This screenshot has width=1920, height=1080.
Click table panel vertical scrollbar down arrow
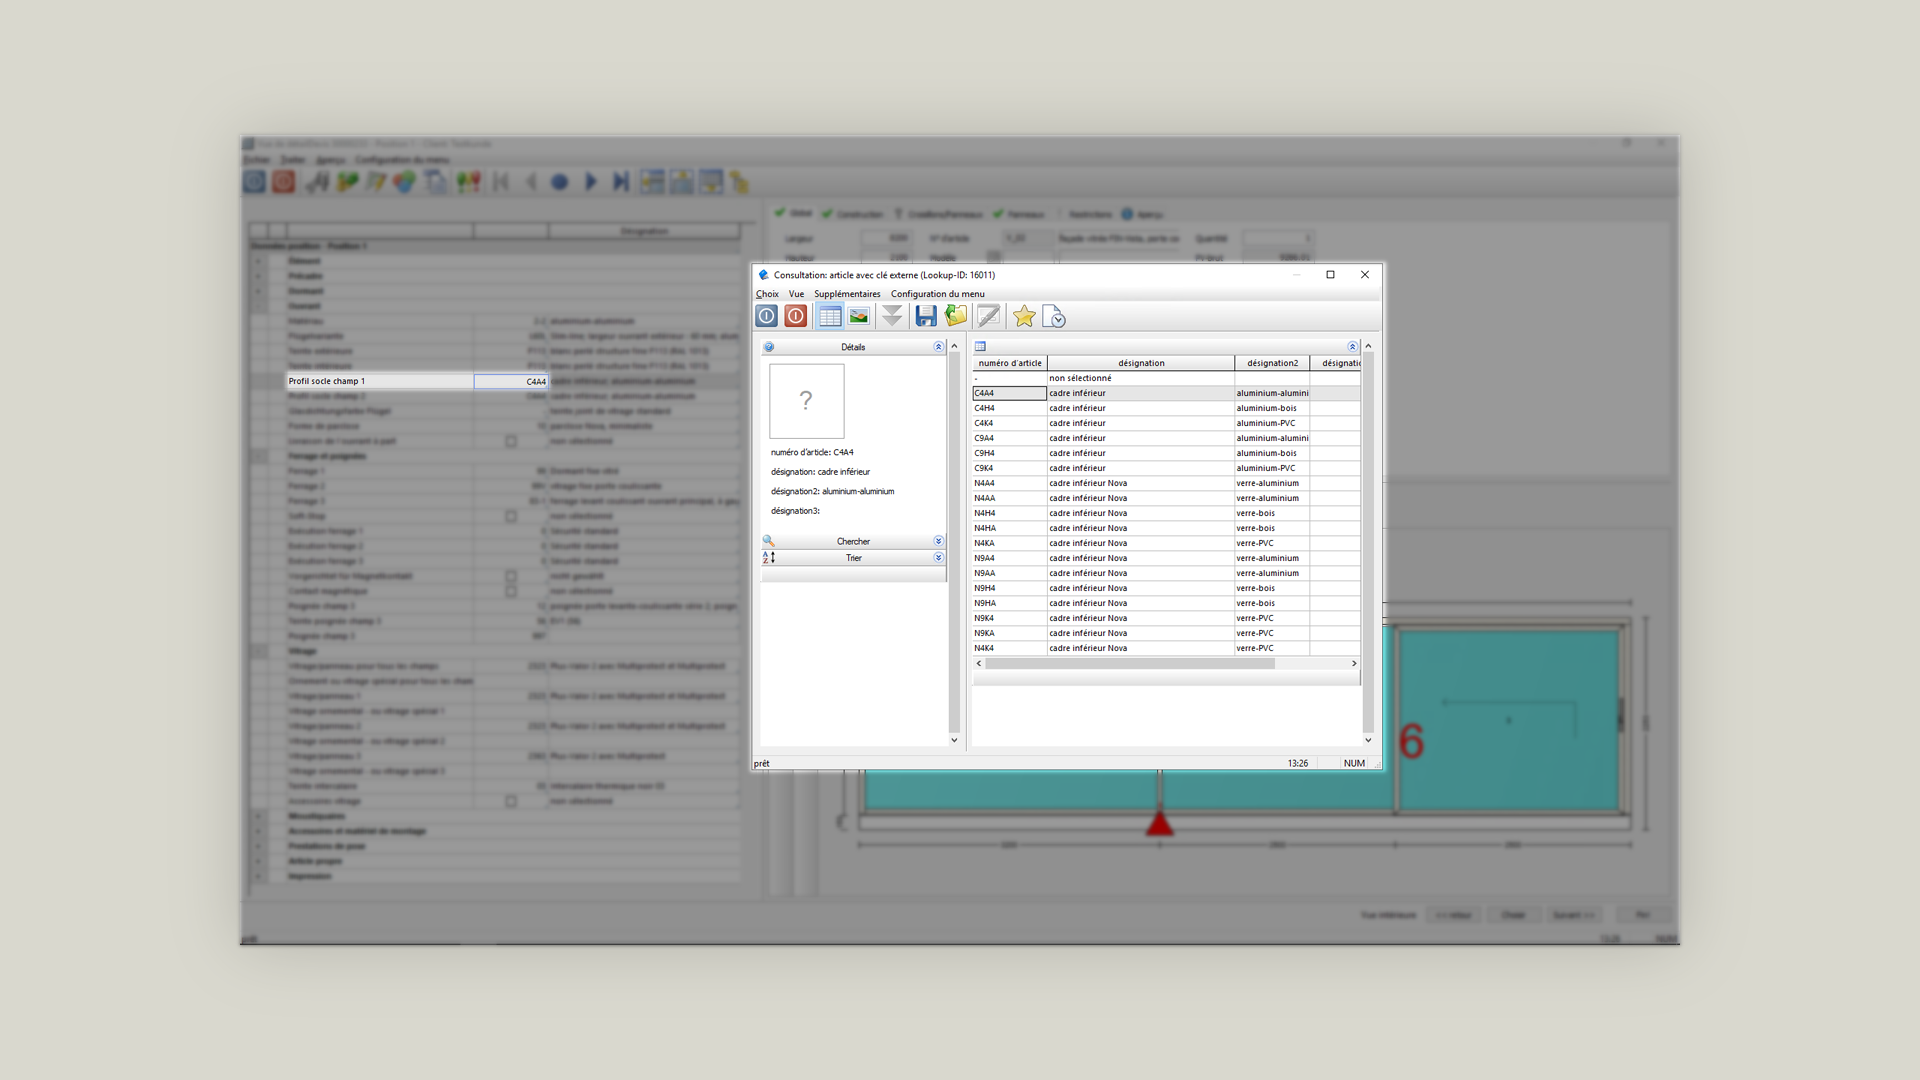(1368, 740)
